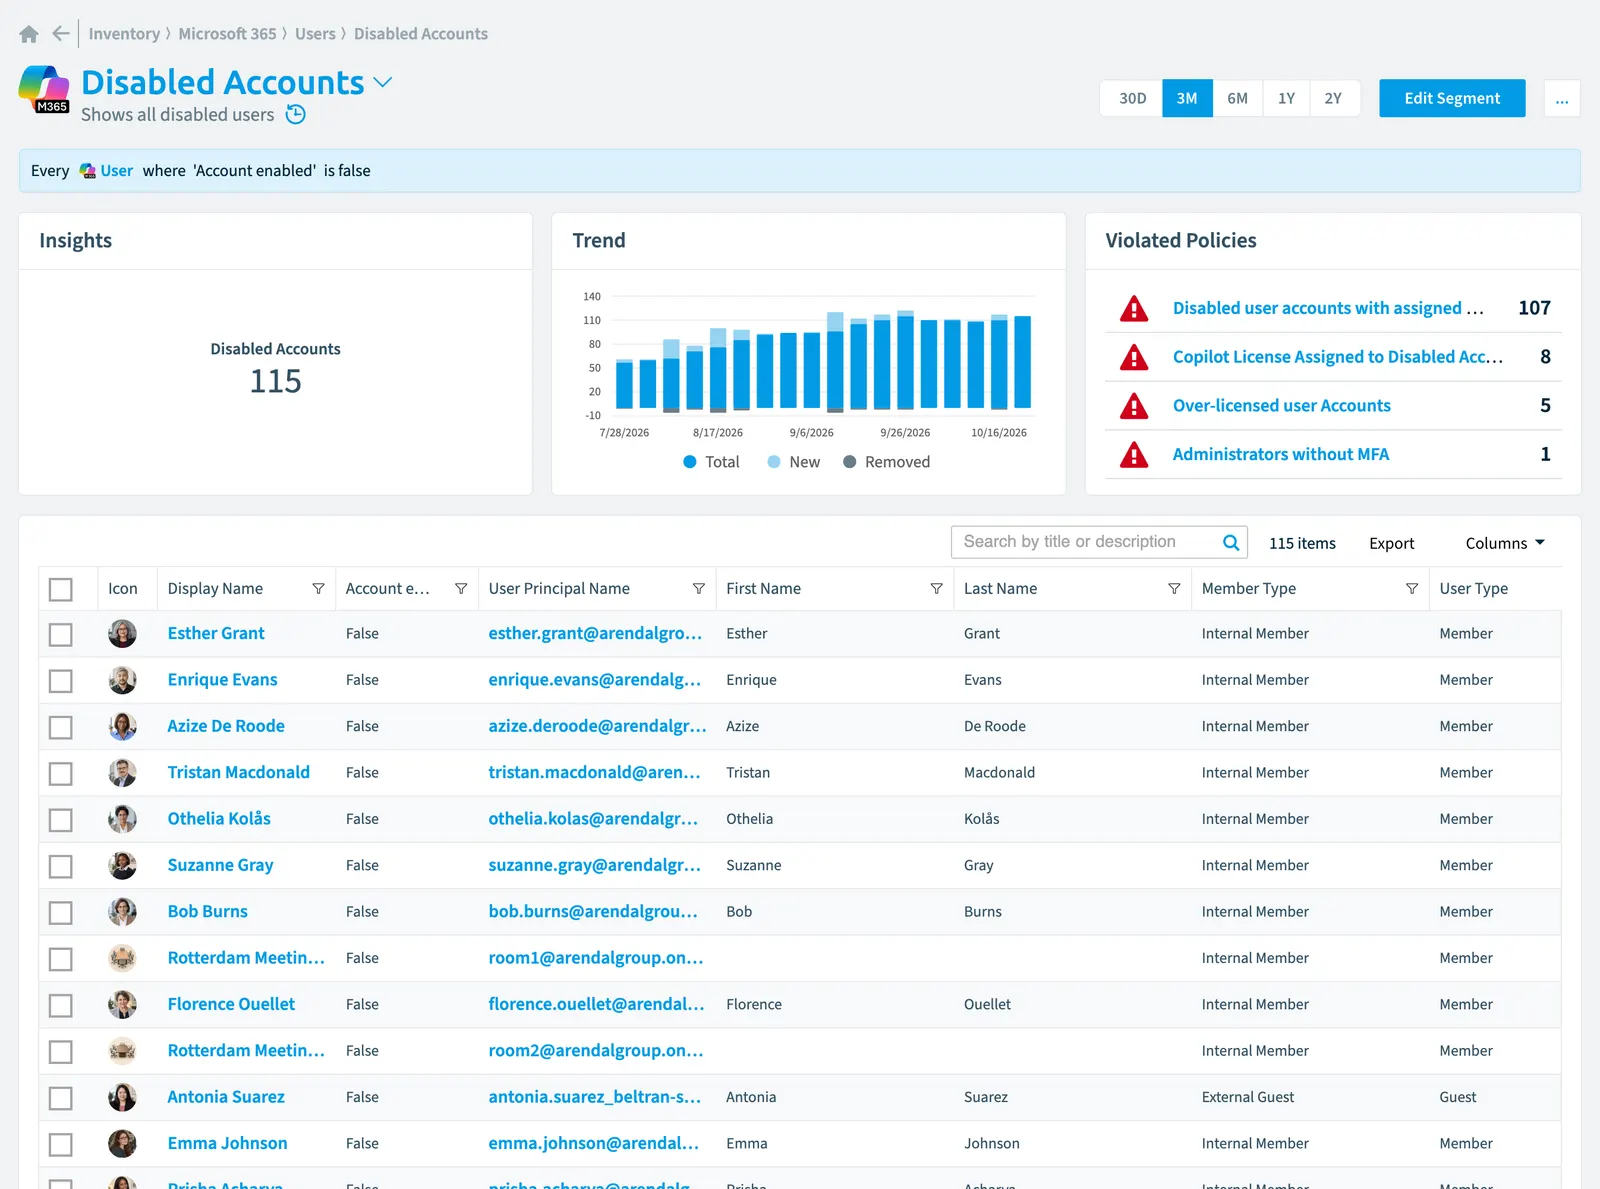
Task: Switch to the 6M time range
Action: (1237, 99)
